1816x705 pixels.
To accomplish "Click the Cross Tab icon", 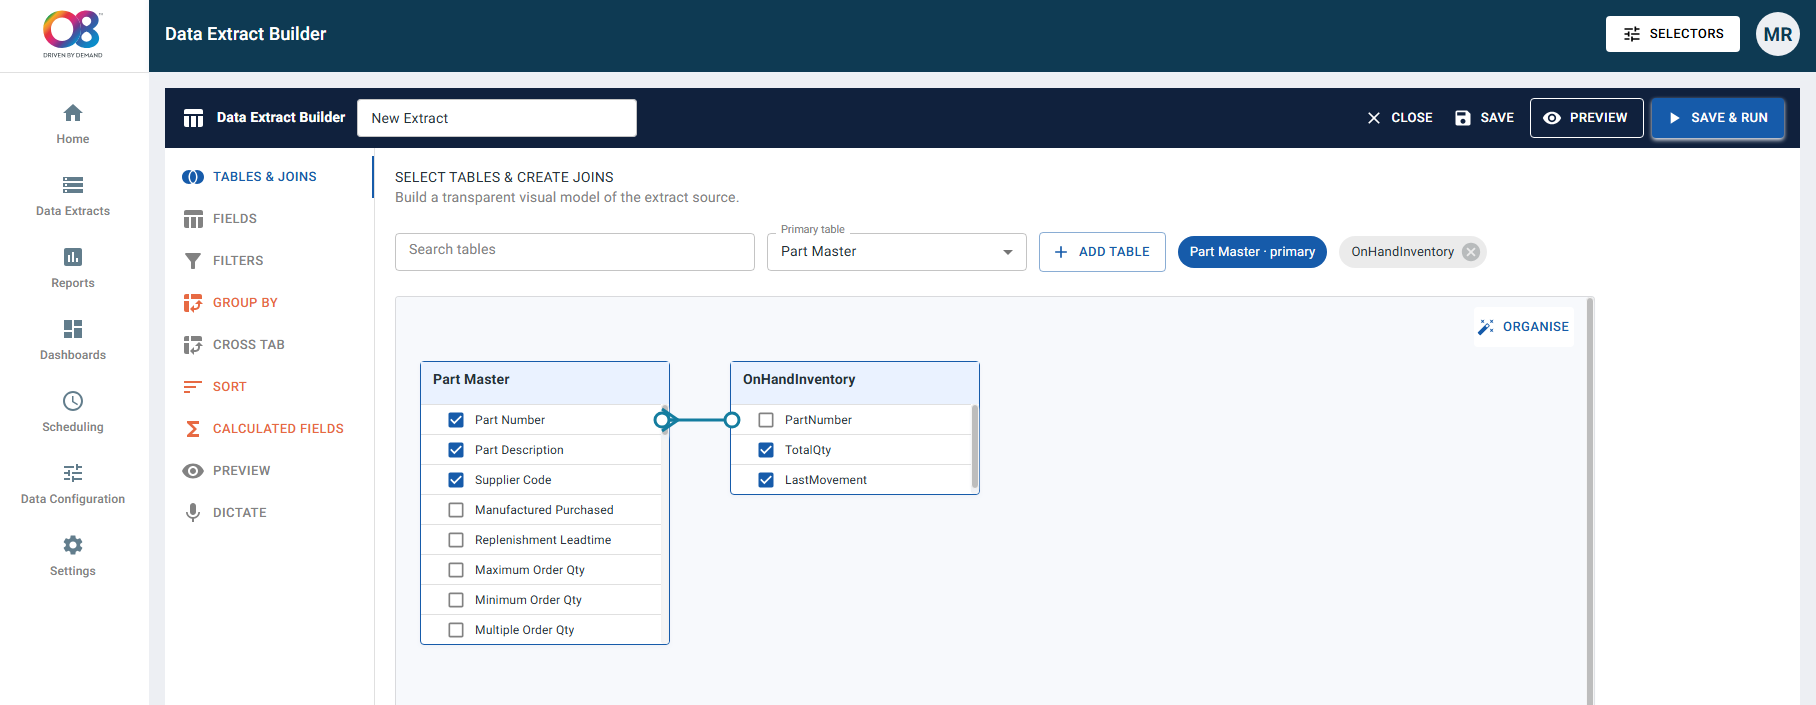I will [x=193, y=345].
